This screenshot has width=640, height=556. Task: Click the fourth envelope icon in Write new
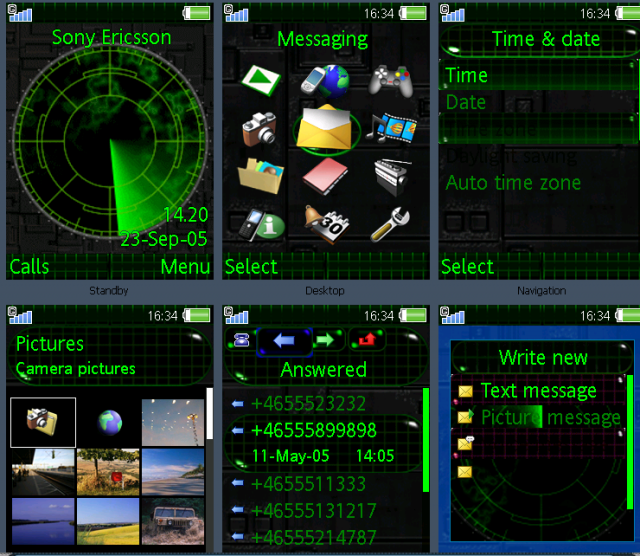[465, 472]
